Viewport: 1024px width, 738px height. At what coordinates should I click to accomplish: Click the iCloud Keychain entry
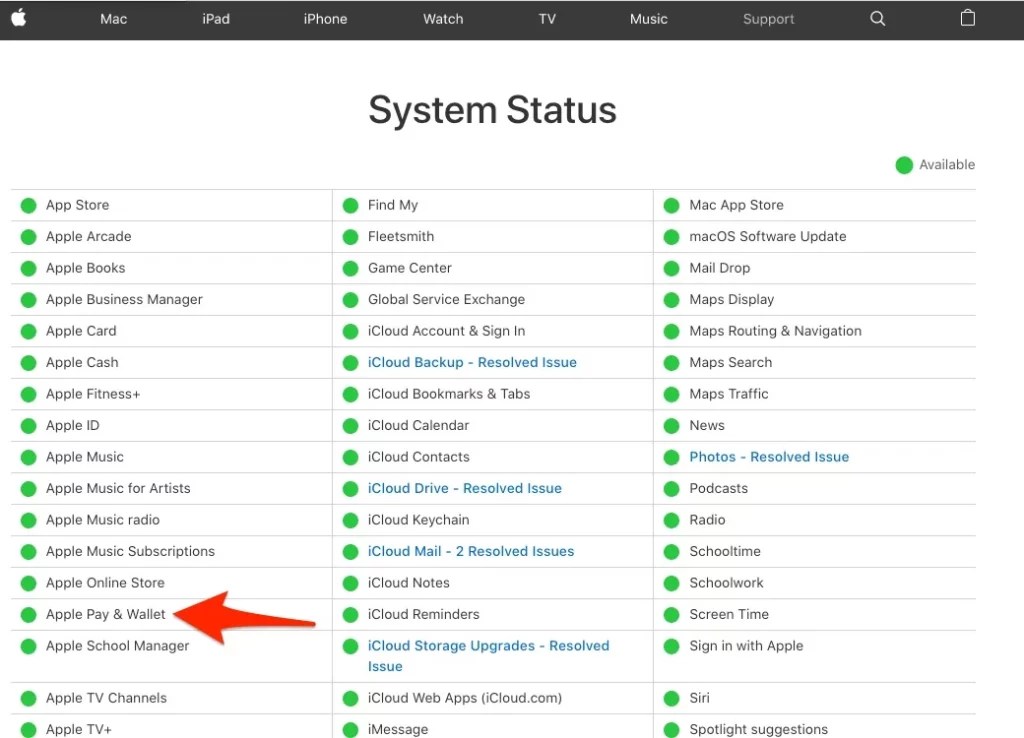[419, 520]
